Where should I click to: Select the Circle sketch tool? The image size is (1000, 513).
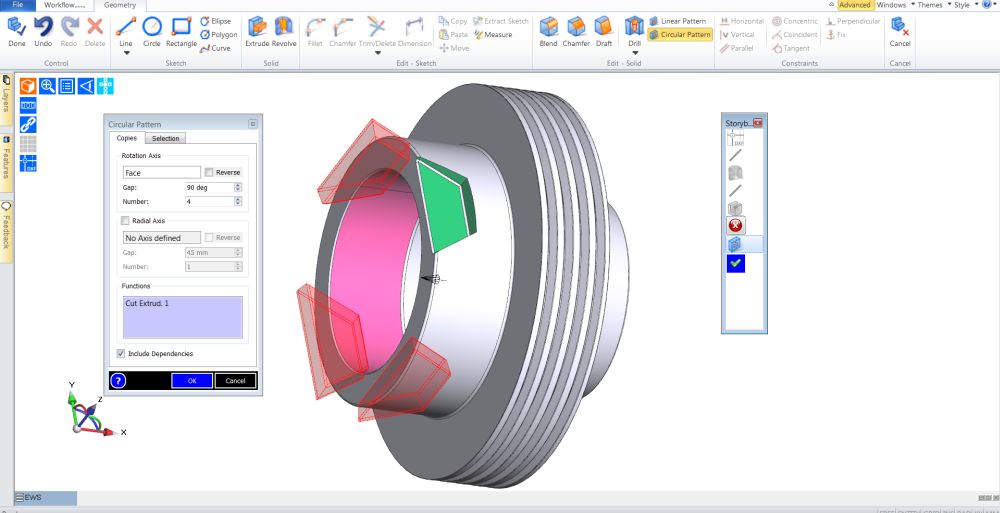tap(152, 32)
